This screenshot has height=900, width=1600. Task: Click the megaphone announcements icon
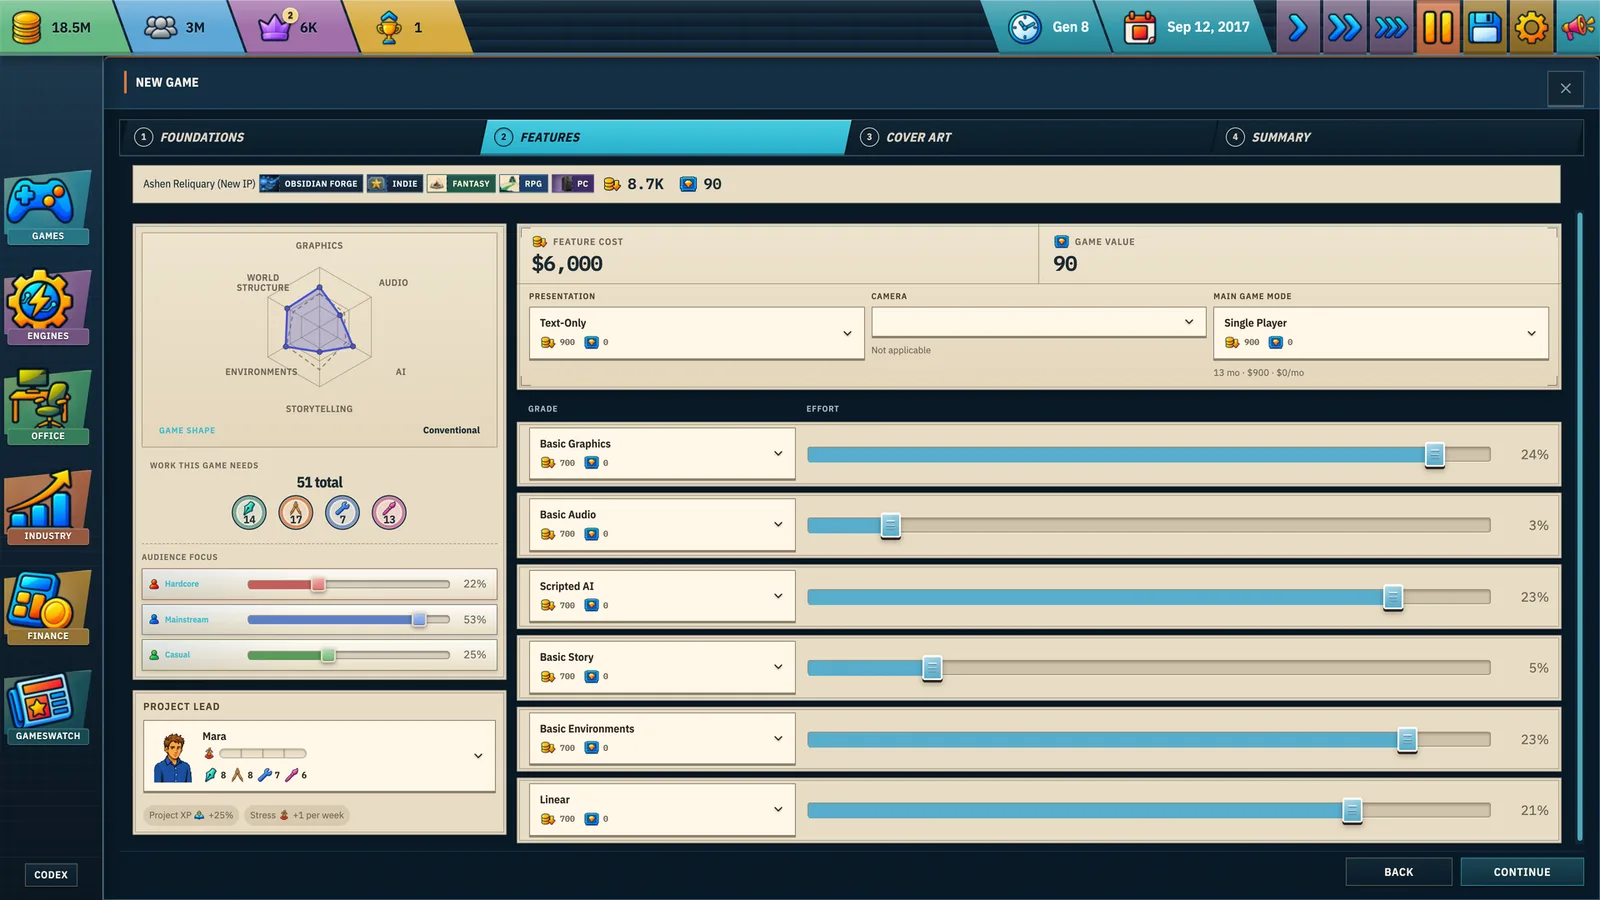1578,27
